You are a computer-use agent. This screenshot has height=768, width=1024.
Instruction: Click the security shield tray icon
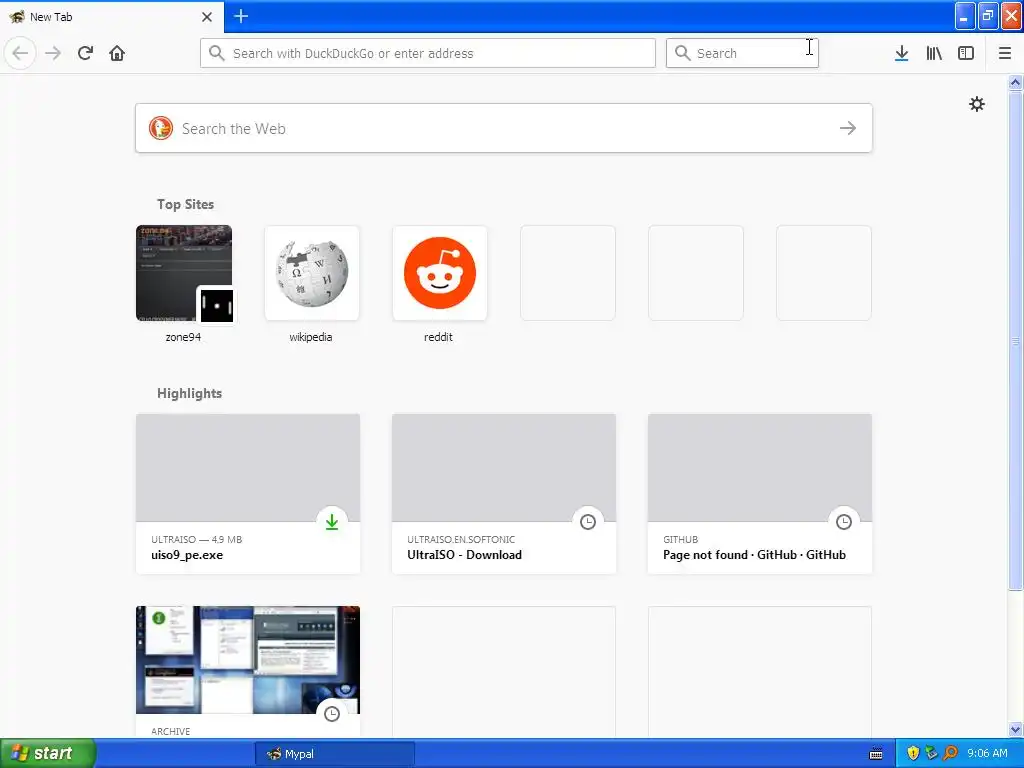[913, 753]
